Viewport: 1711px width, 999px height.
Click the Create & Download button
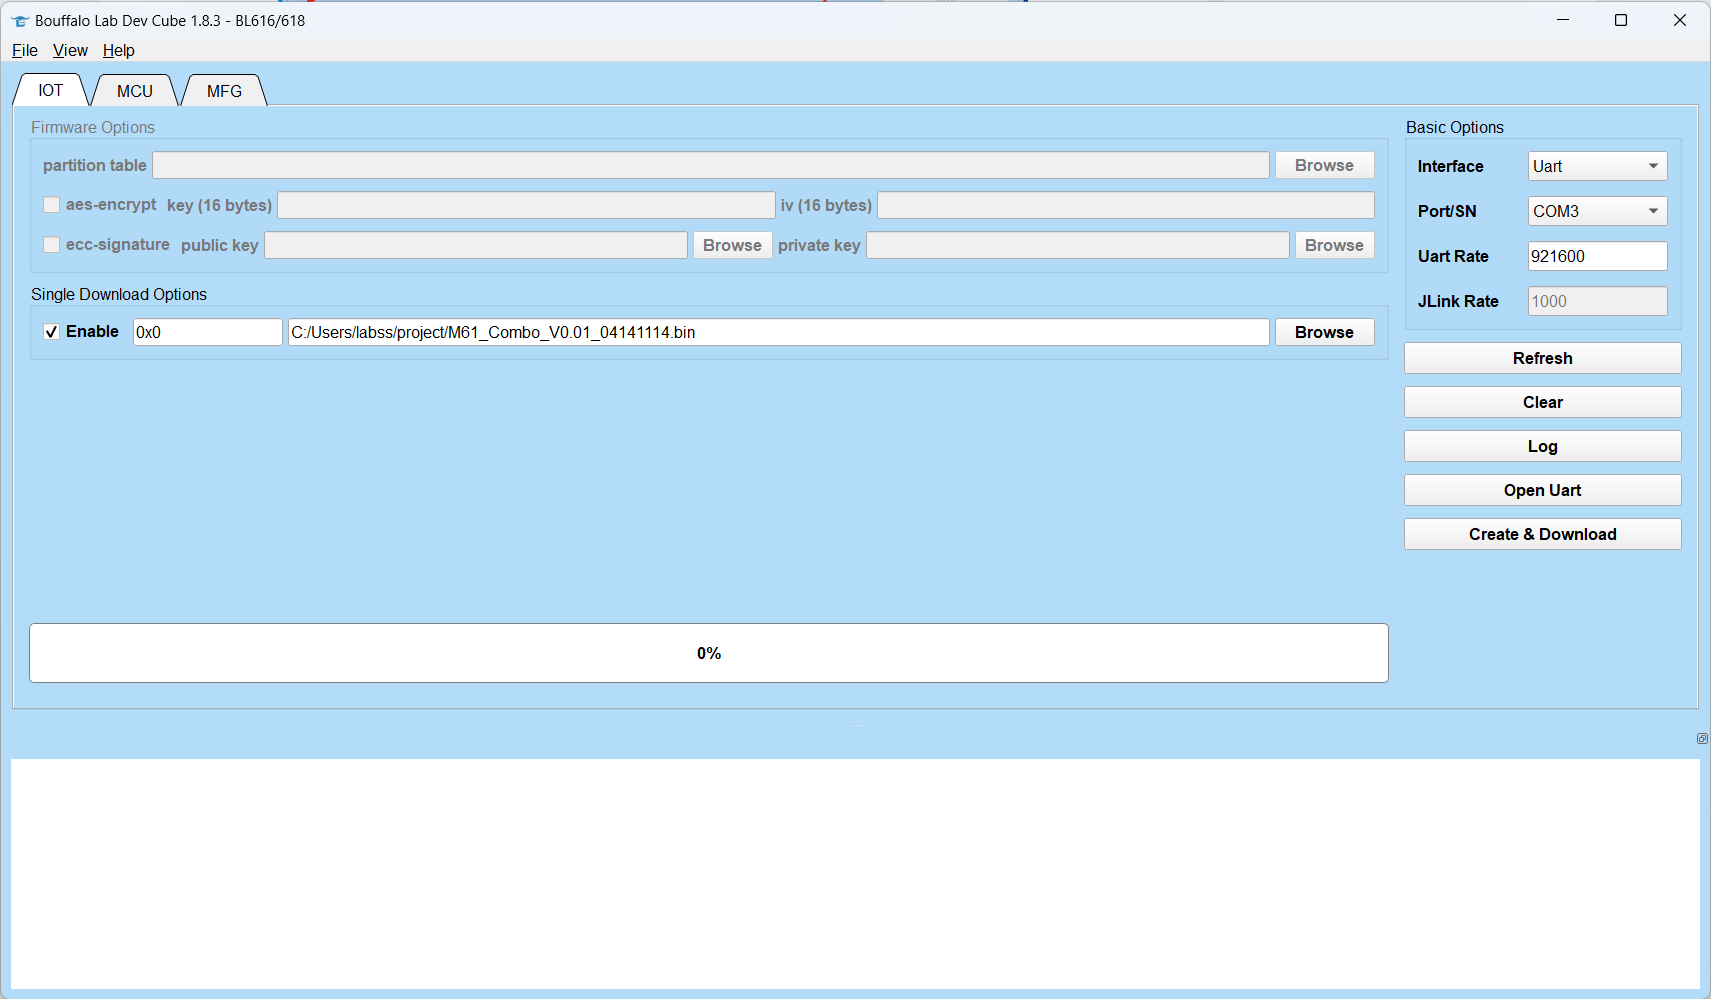coord(1542,534)
